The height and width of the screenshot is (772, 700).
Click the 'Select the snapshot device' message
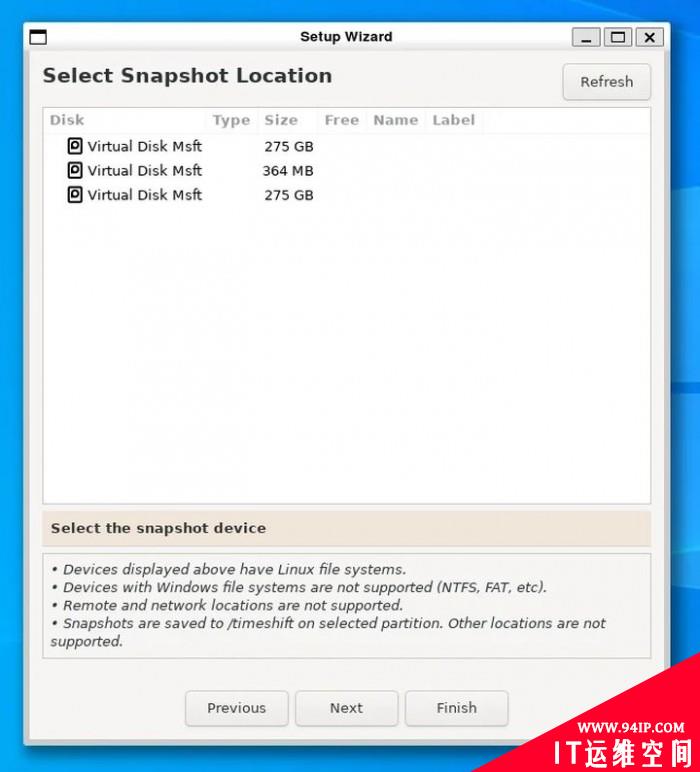pyautogui.click(x=158, y=528)
